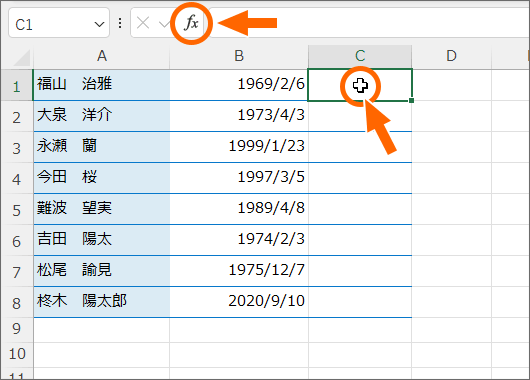
Task: Click date cell 1989/4/8
Action: (239, 209)
